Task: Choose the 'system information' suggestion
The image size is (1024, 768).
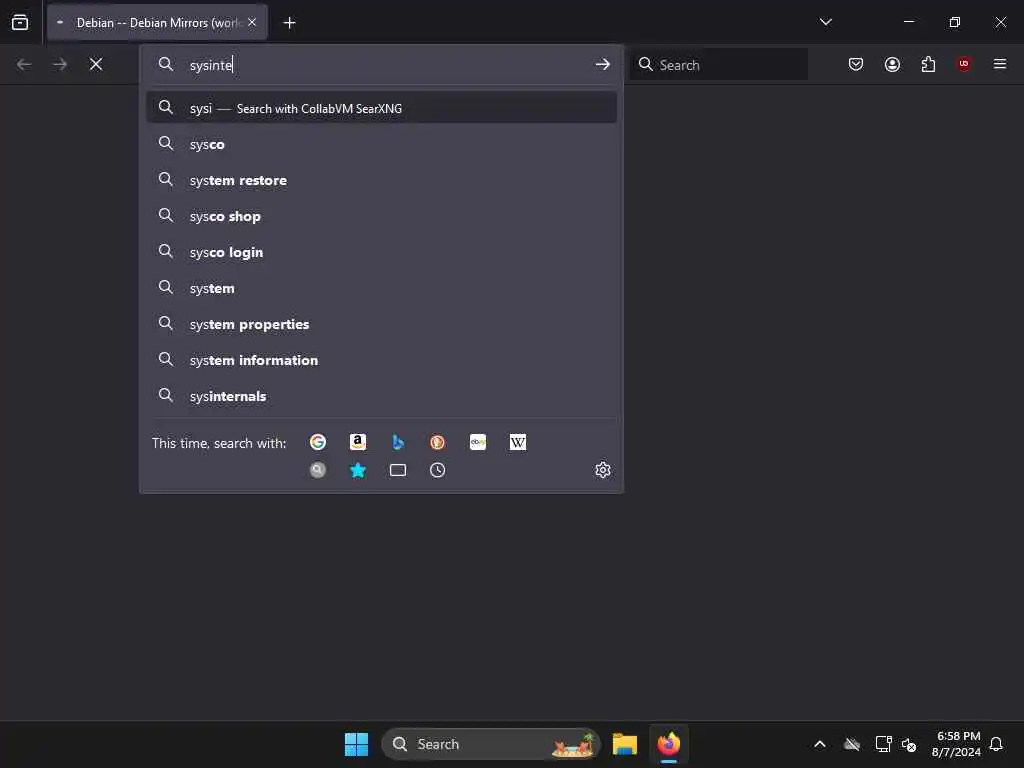Action: pos(381,360)
